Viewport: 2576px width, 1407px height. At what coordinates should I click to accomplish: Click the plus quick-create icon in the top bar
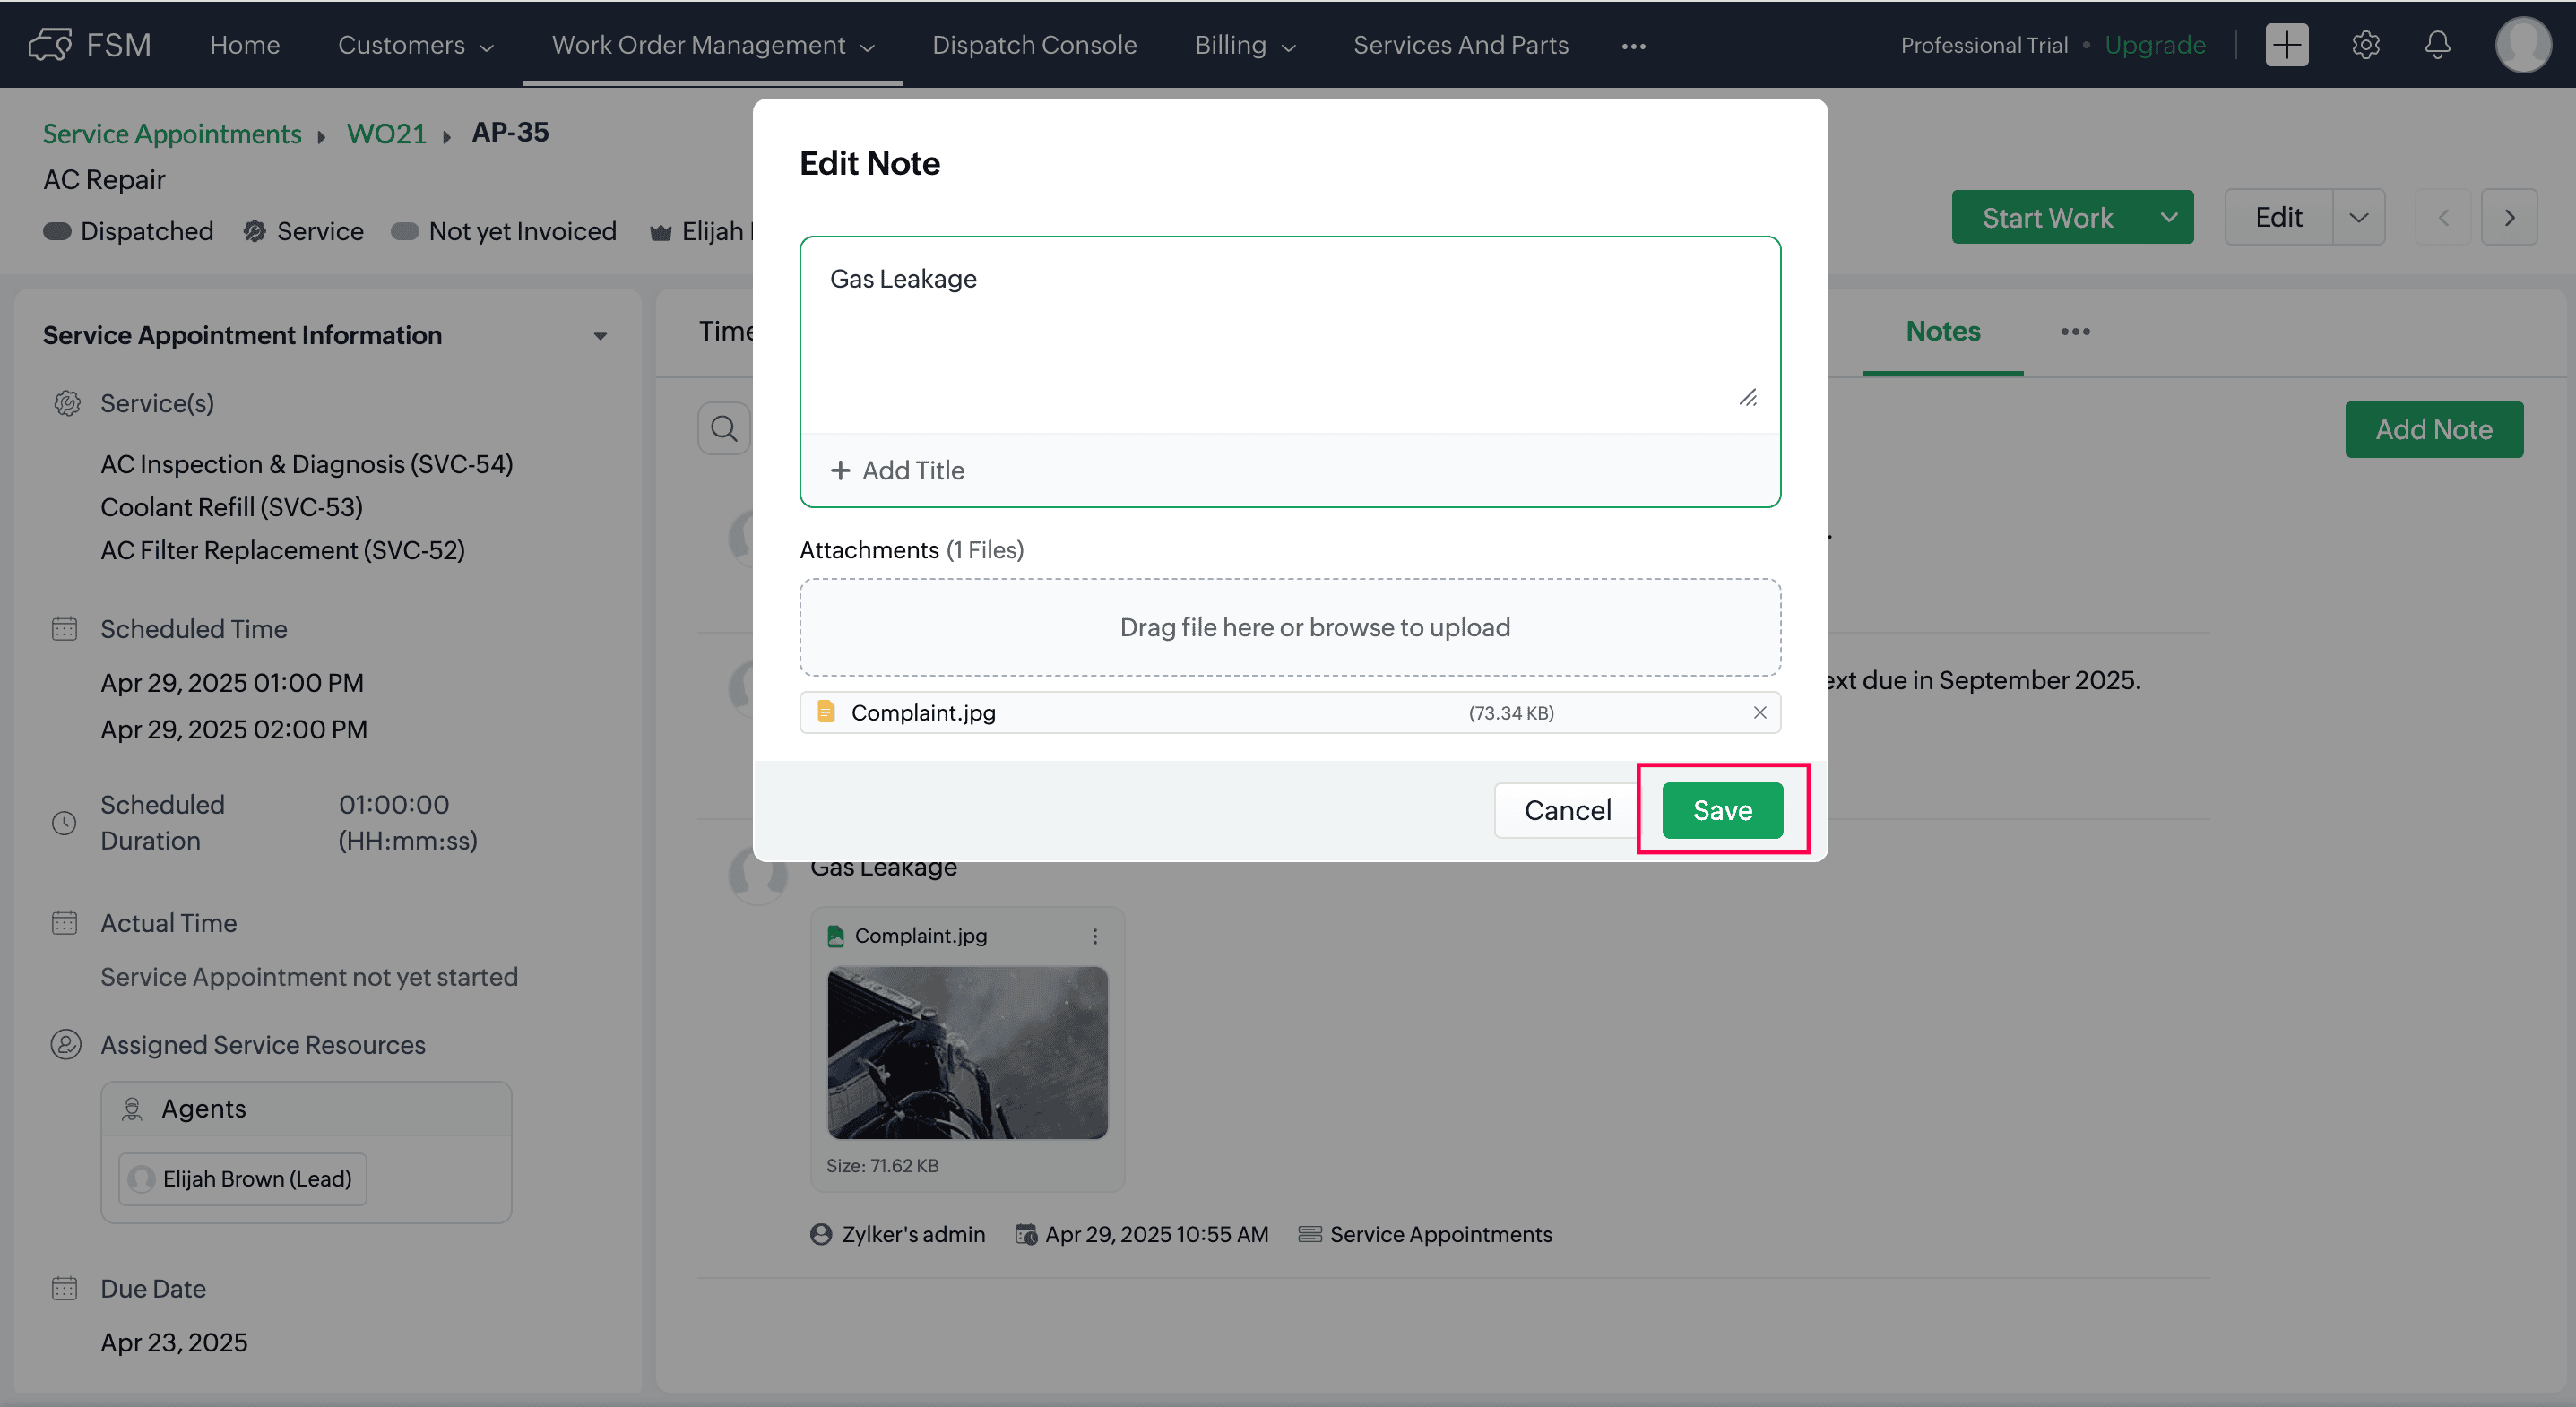tap(2286, 45)
